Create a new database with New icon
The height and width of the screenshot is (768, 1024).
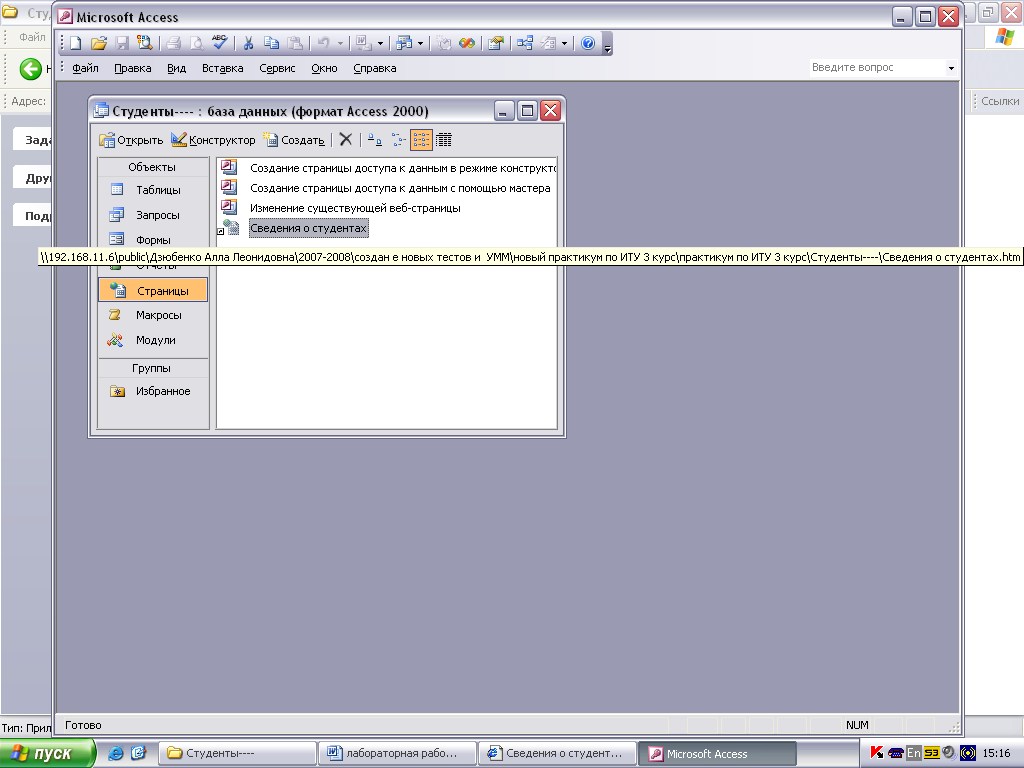(x=76, y=44)
